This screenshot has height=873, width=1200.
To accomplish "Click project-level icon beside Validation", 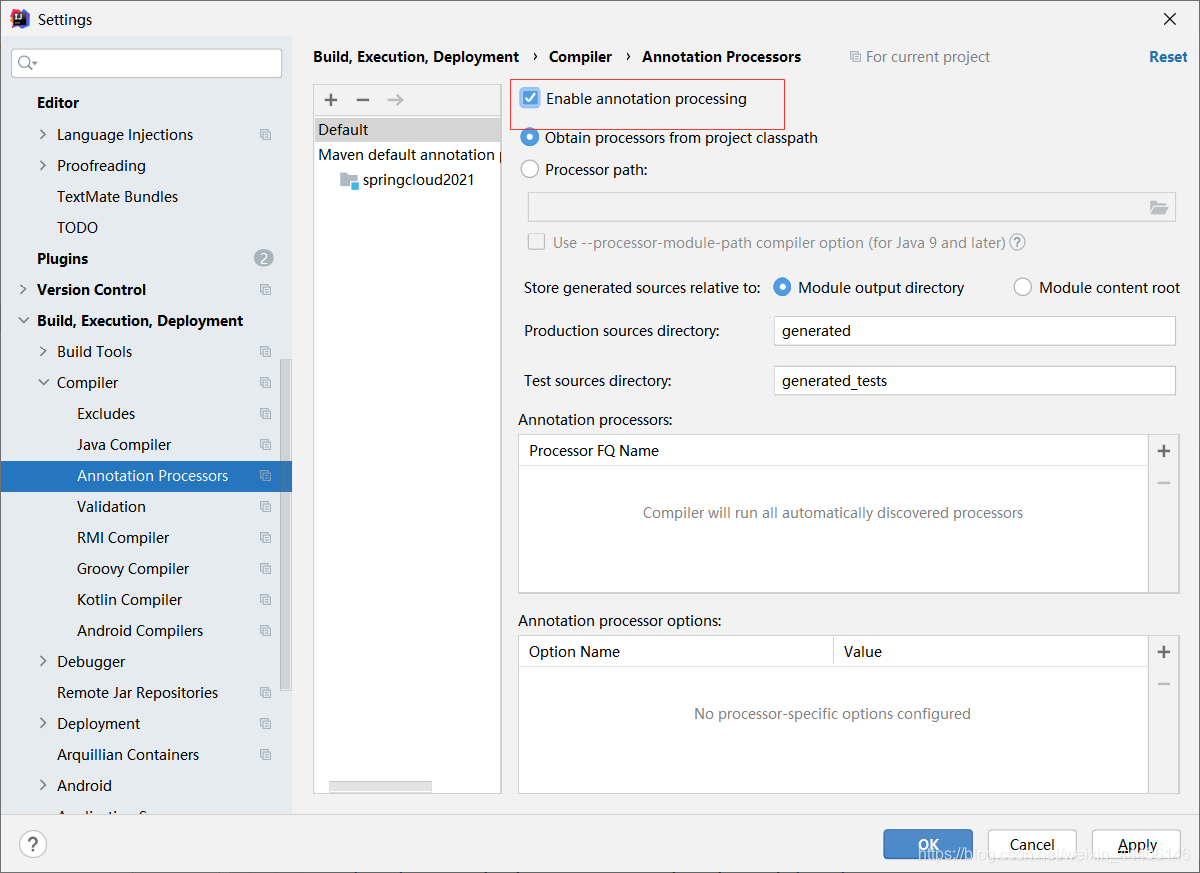I will coord(265,507).
